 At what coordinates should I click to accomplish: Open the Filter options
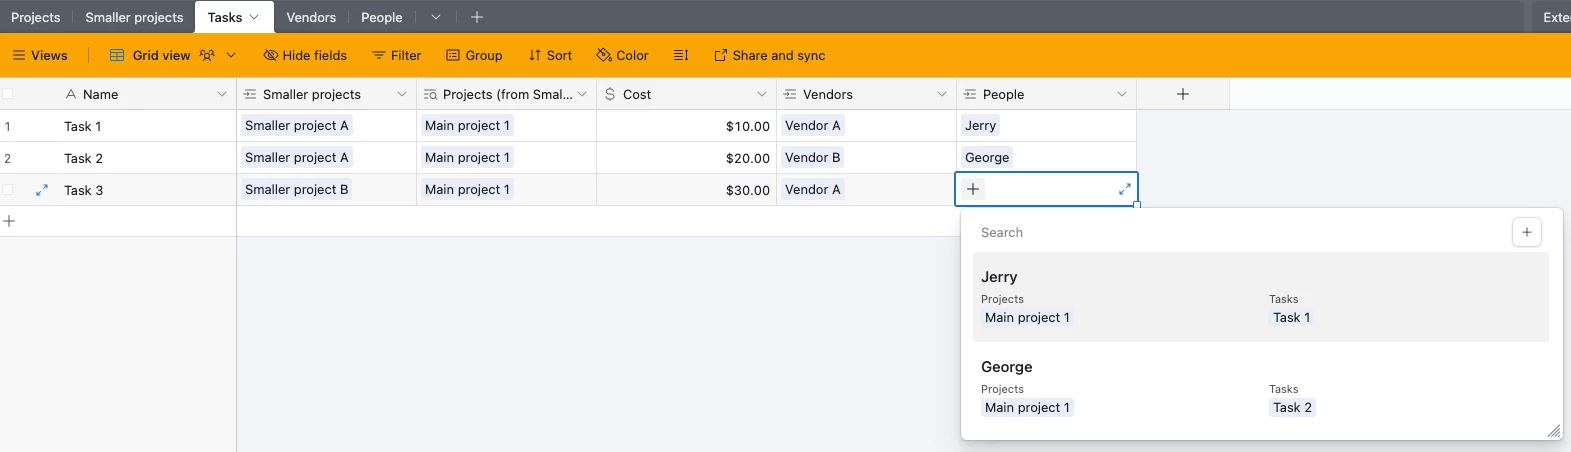[x=396, y=55]
